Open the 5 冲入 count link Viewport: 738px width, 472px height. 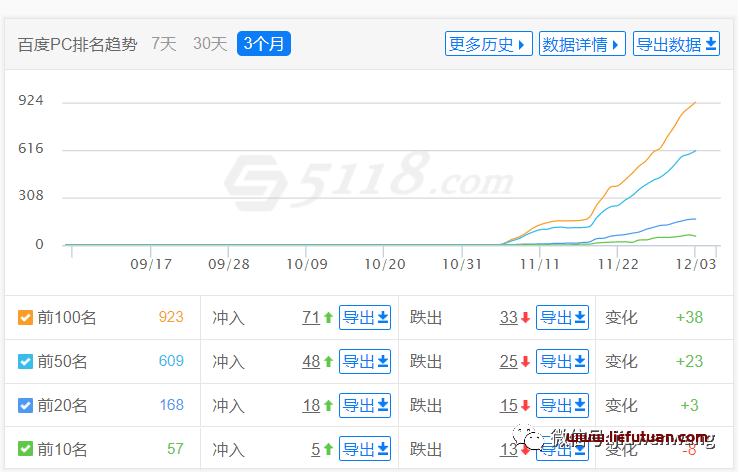point(316,449)
